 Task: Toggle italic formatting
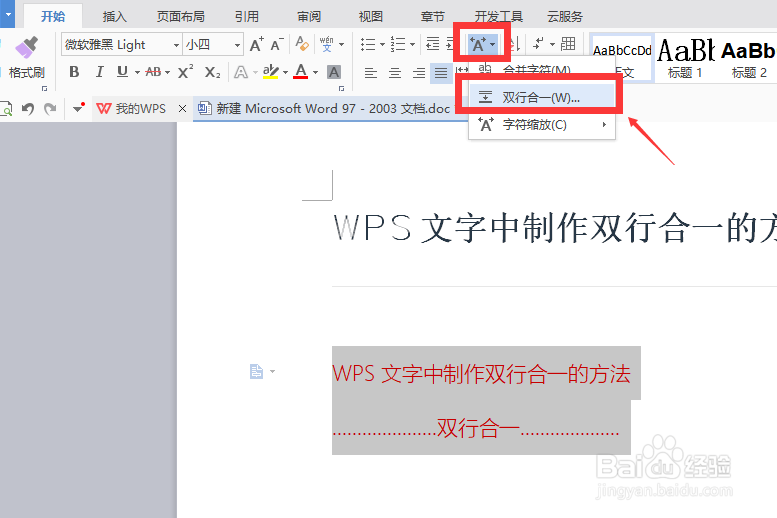pyautogui.click(x=99, y=72)
